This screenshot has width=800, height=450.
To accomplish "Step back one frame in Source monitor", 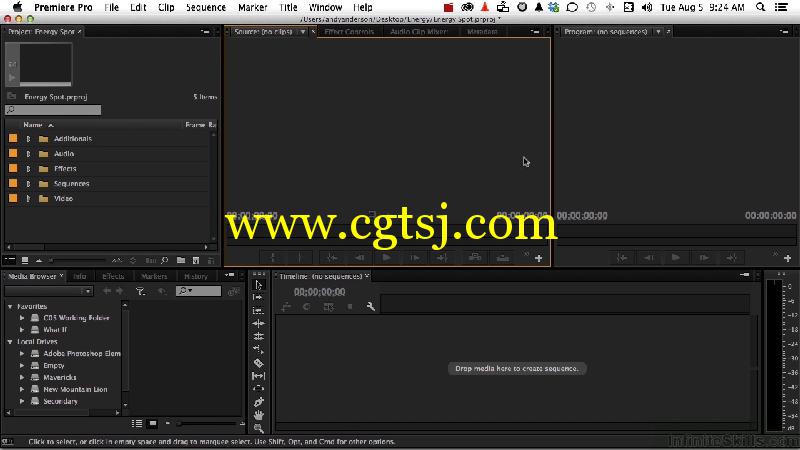I will coord(360,258).
